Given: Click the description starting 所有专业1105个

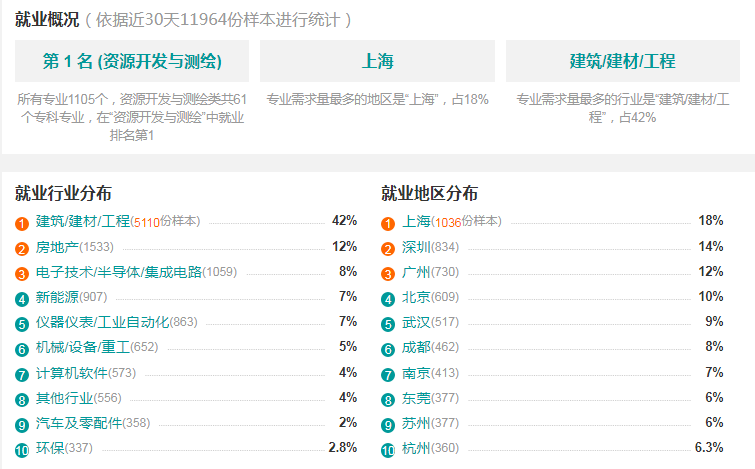Looking at the screenshot, I should (x=132, y=117).
